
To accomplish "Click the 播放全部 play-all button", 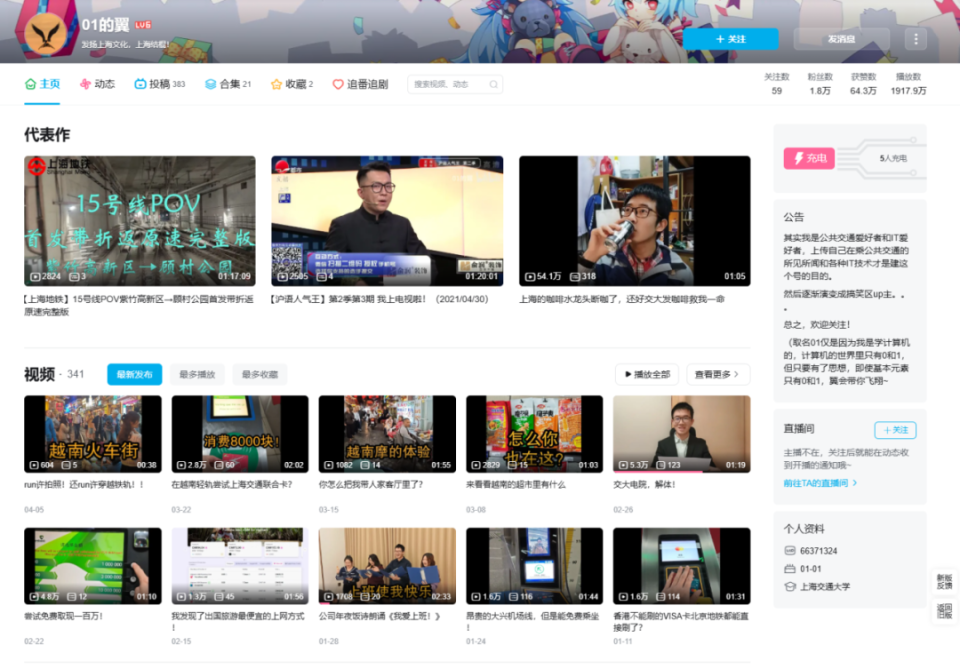I will [647, 375].
